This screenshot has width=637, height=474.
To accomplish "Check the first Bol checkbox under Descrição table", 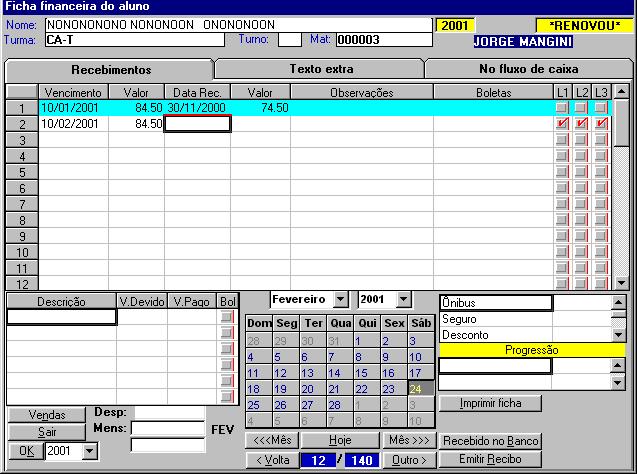I will click(x=227, y=317).
